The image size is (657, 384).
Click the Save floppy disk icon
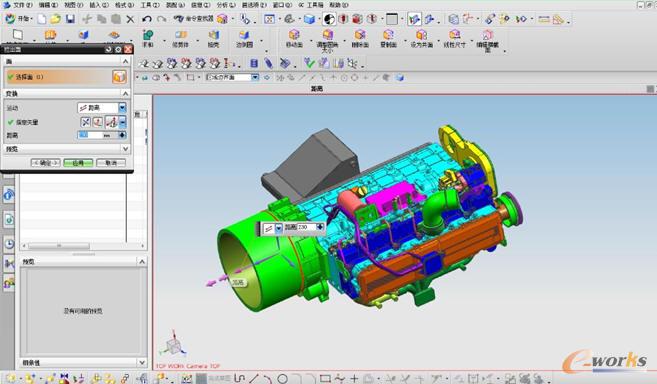coord(70,19)
